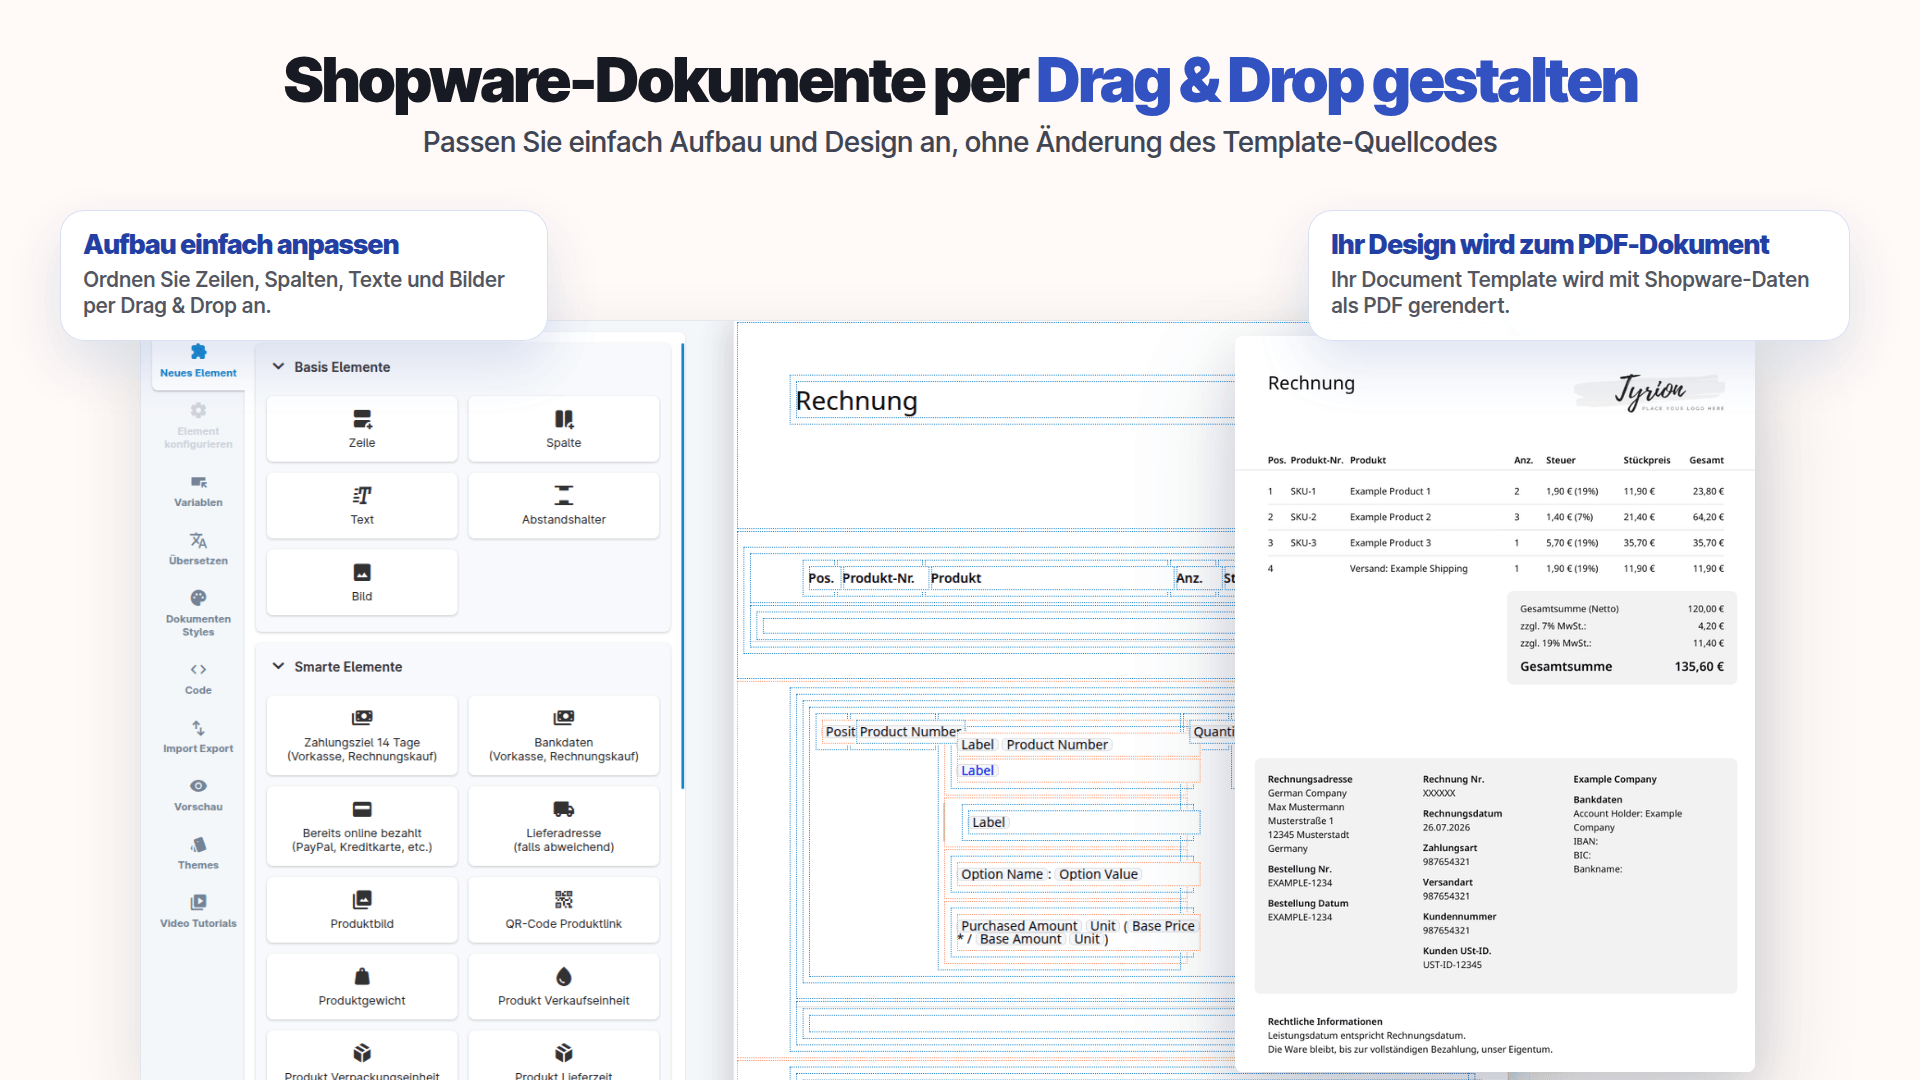1920x1080 pixels.
Task: Click the element panel vertical scrollbar
Action: click(682, 565)
